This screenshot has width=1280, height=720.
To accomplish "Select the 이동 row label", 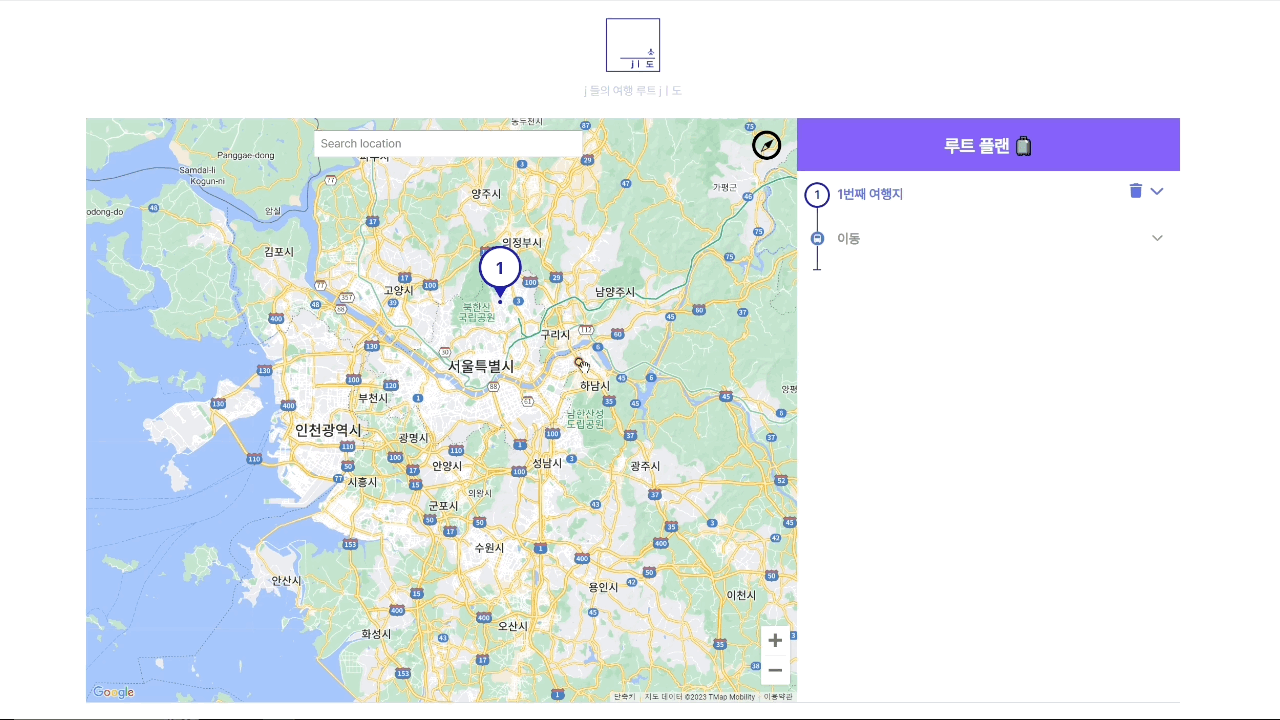I will click(848, 238).
